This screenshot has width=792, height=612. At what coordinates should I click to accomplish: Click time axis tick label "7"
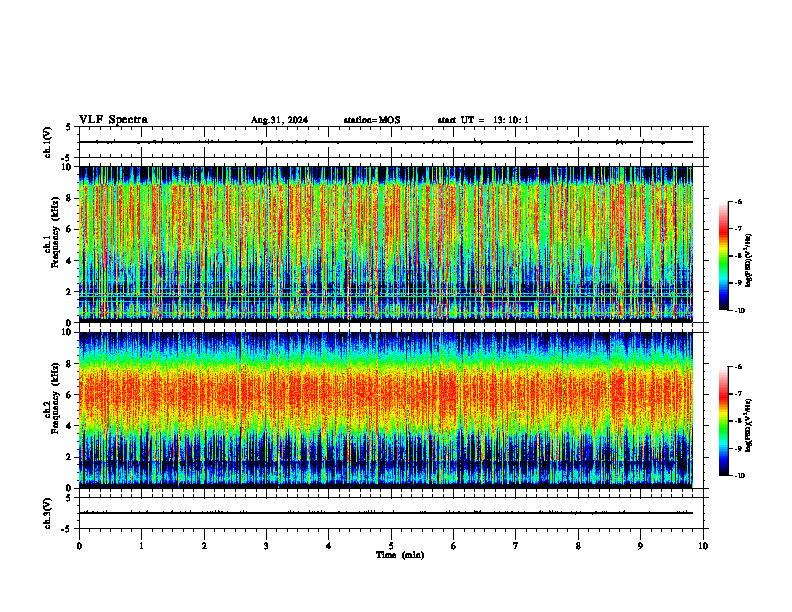point(516,546)
